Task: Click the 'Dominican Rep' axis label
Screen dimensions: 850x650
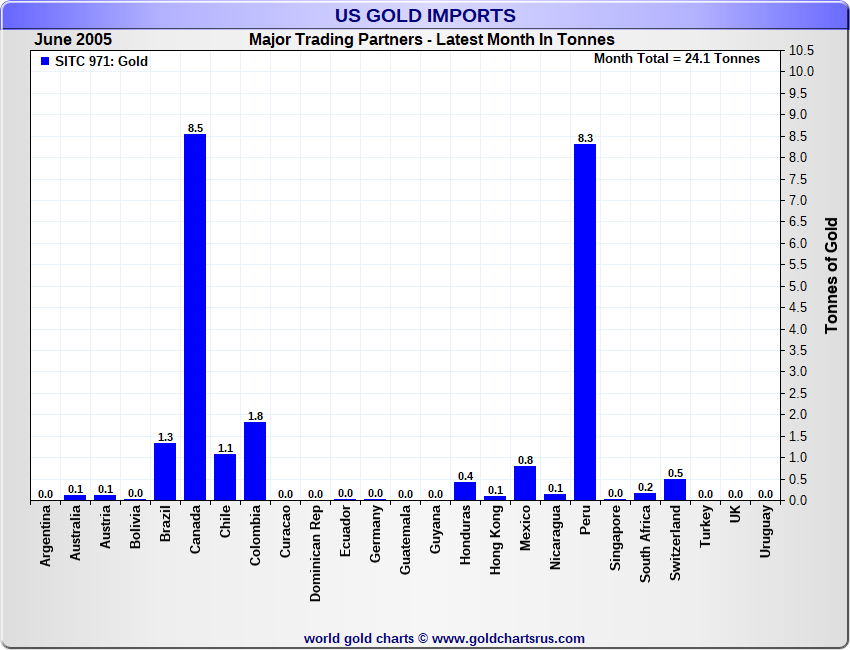Action: point(315,554)
